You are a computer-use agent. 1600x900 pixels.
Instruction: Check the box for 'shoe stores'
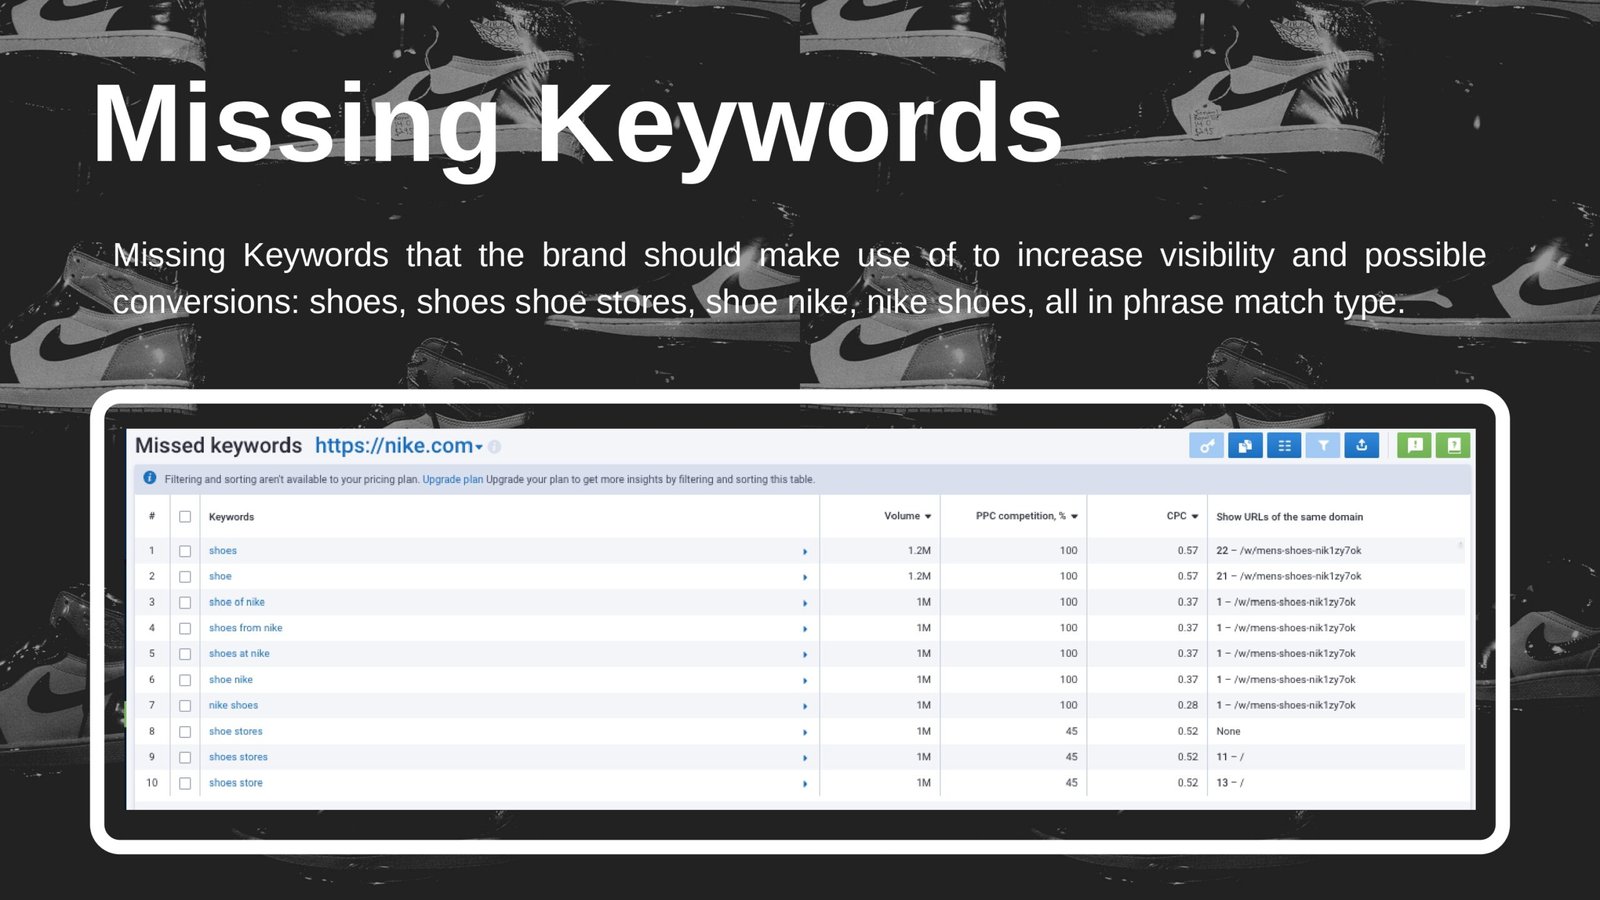tap(185, 732)
